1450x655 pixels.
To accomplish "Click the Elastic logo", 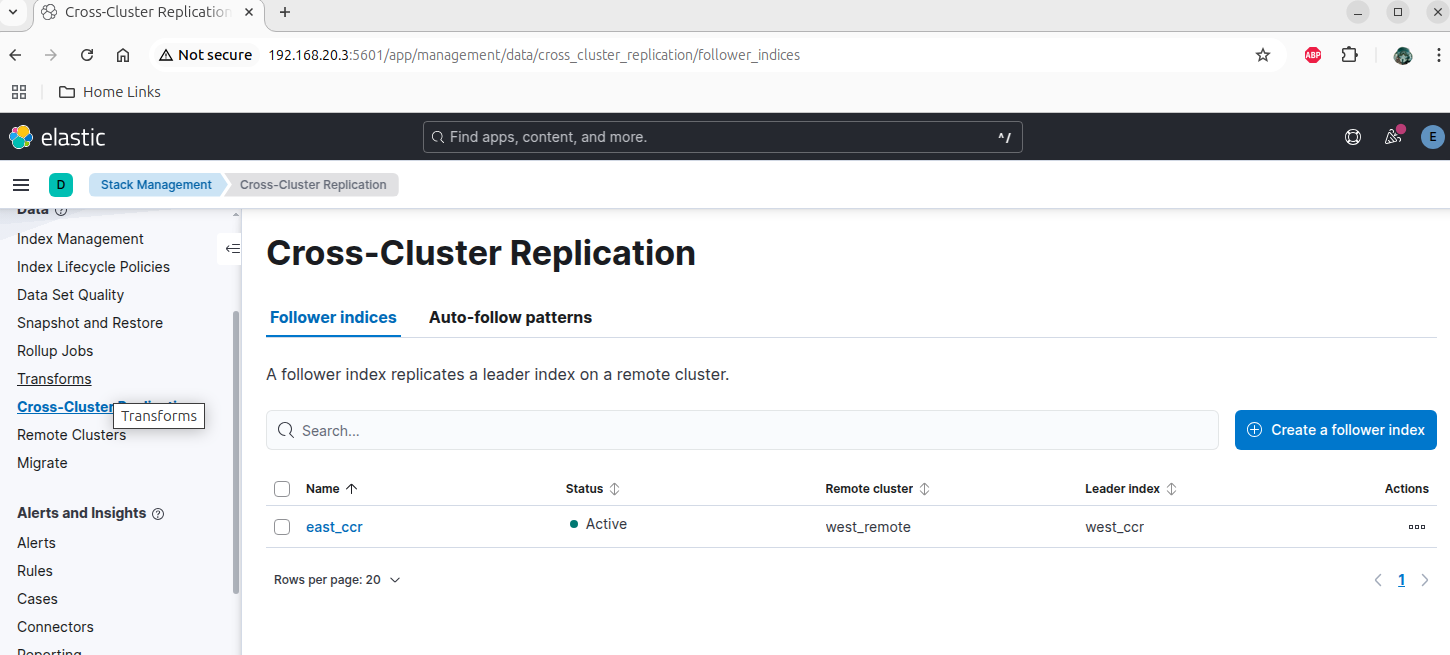I will point(57,137).
